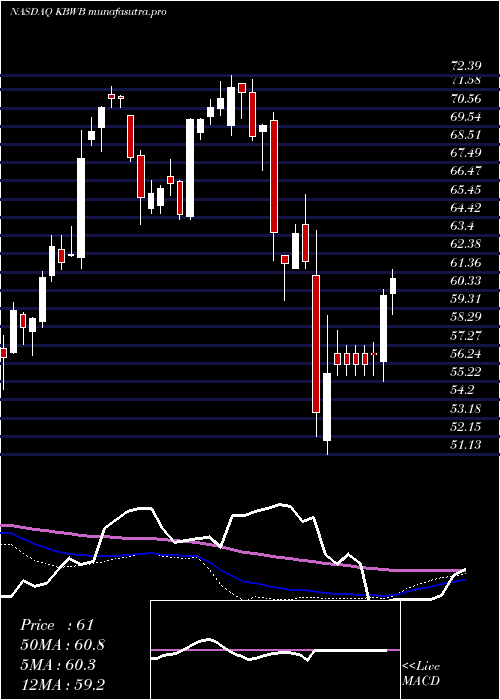
Task: Select the 59.31 price axis label
Action: coord(466,299)
